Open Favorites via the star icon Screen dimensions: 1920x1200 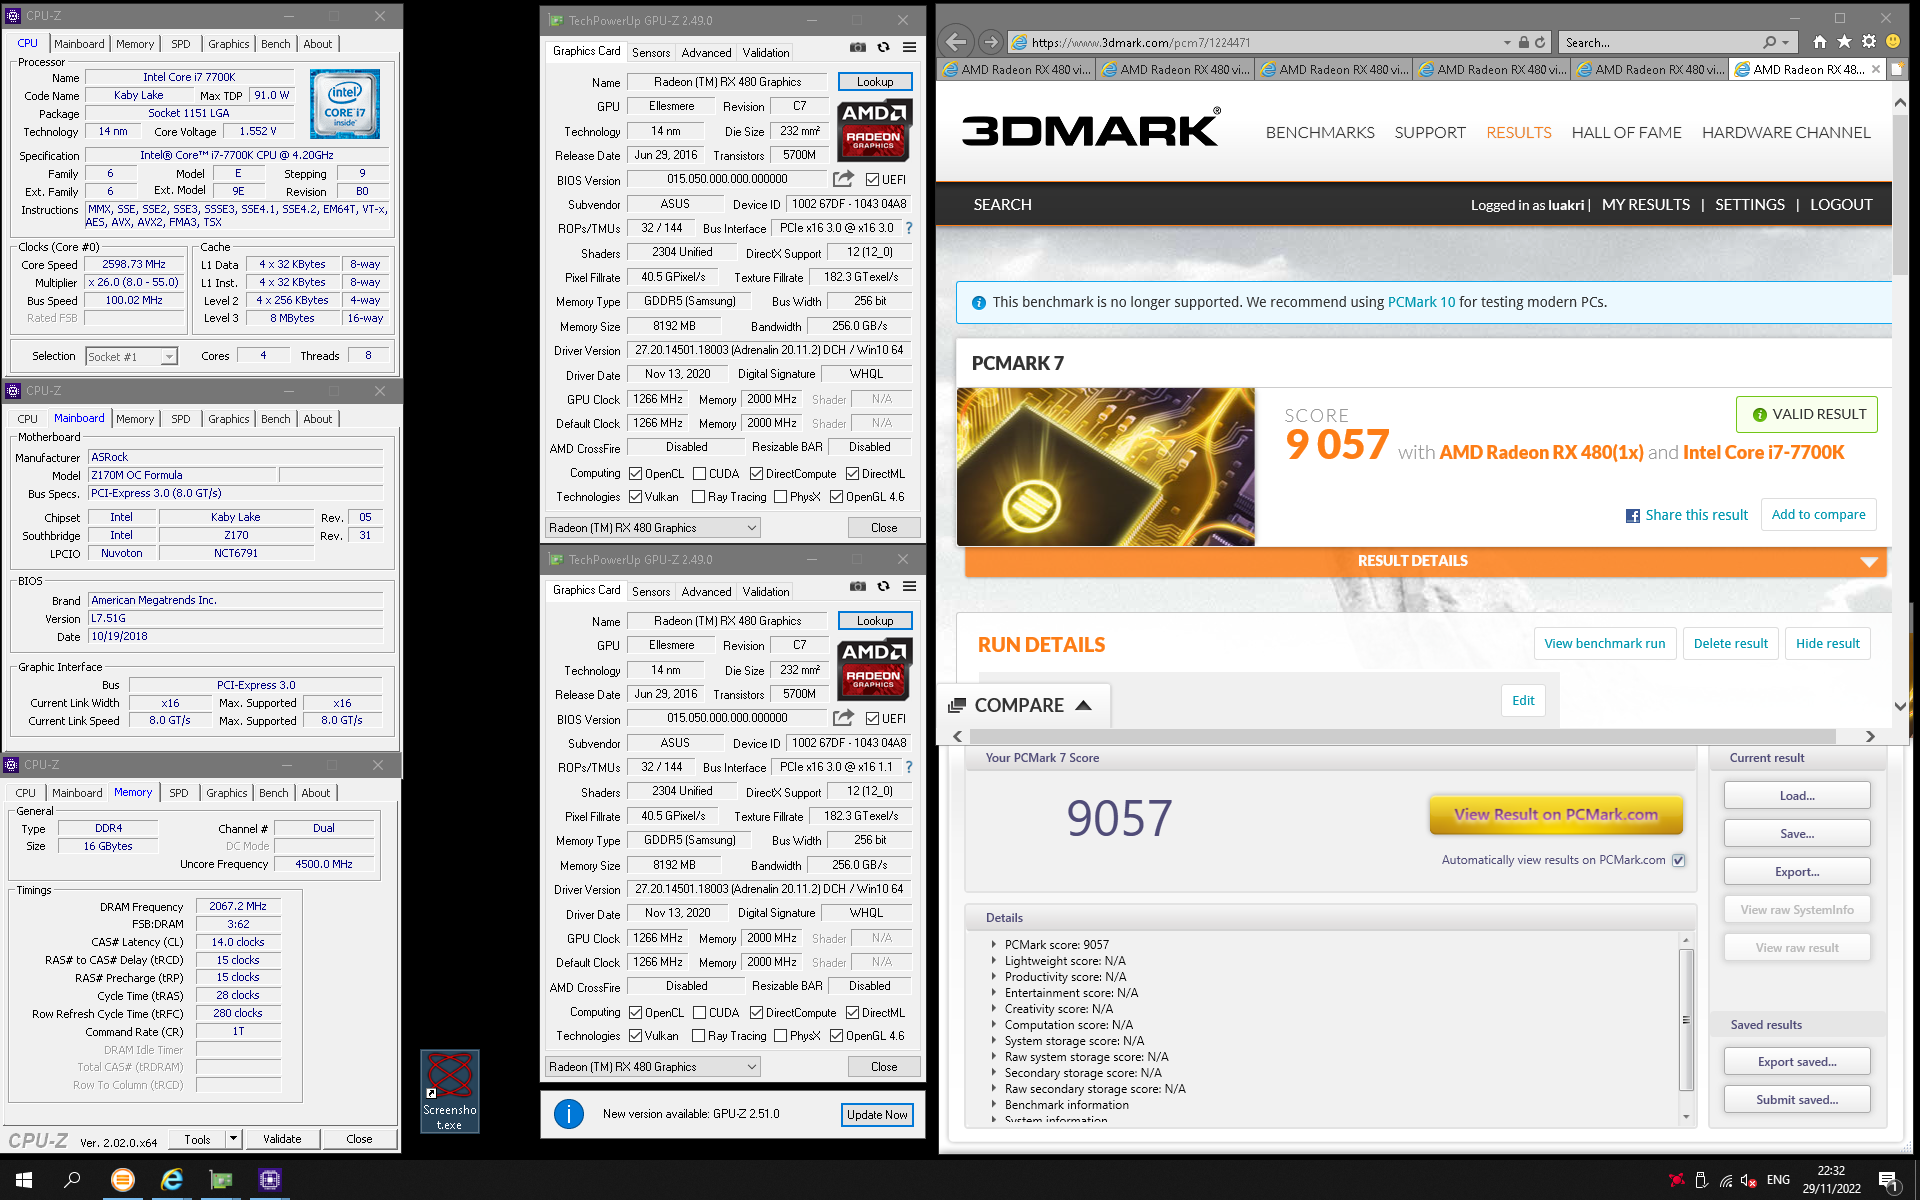1844,42
